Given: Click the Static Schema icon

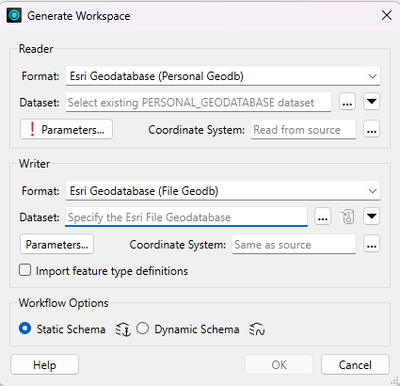Looking at the screenshot, I should (x=123, y=330).
